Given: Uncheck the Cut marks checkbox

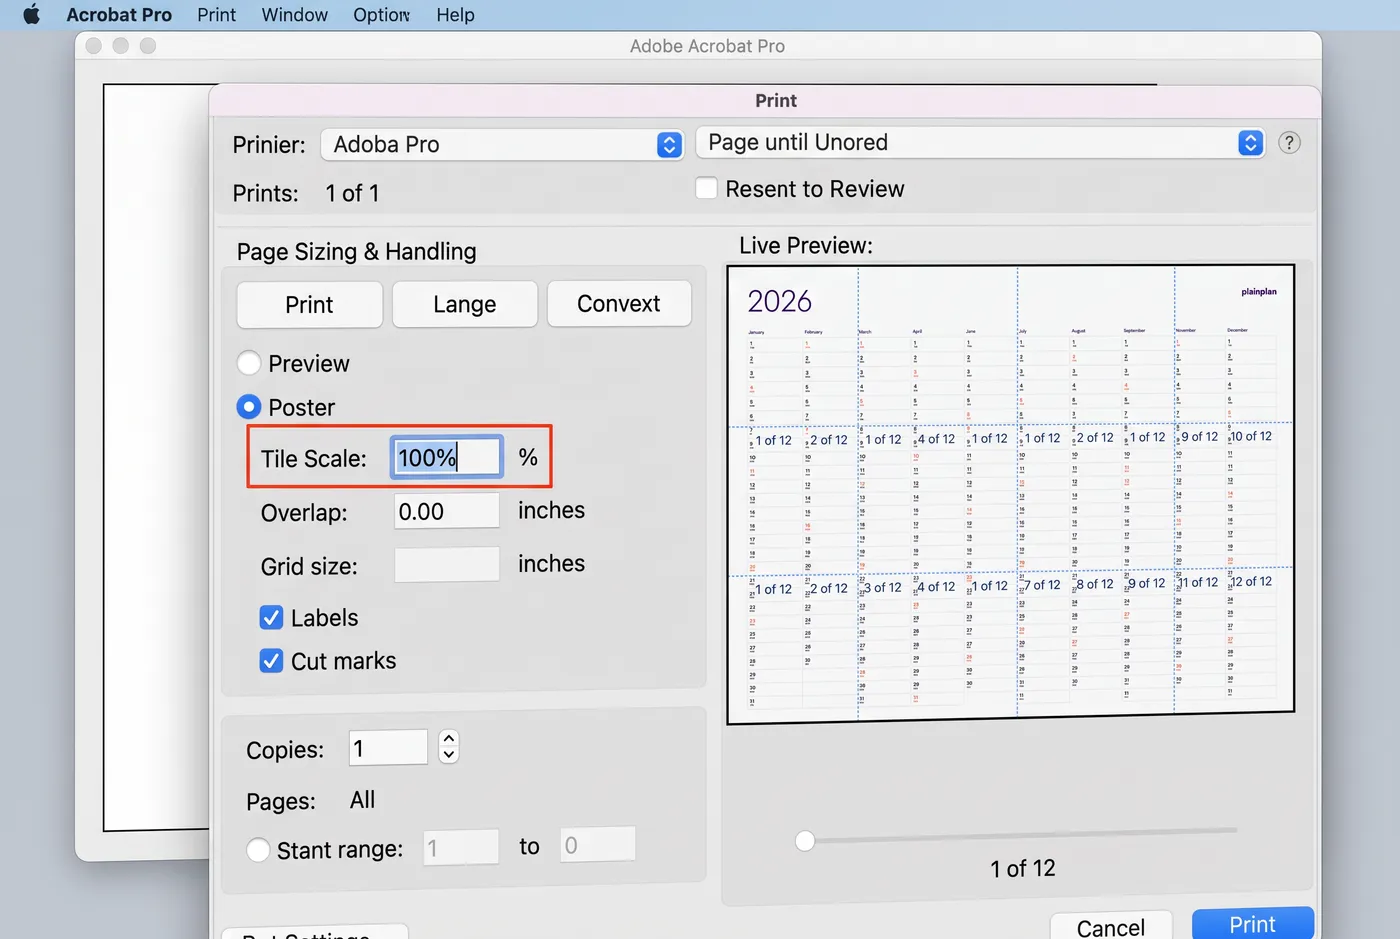Looking at the screenshot, I should click(x=271, y=661).
